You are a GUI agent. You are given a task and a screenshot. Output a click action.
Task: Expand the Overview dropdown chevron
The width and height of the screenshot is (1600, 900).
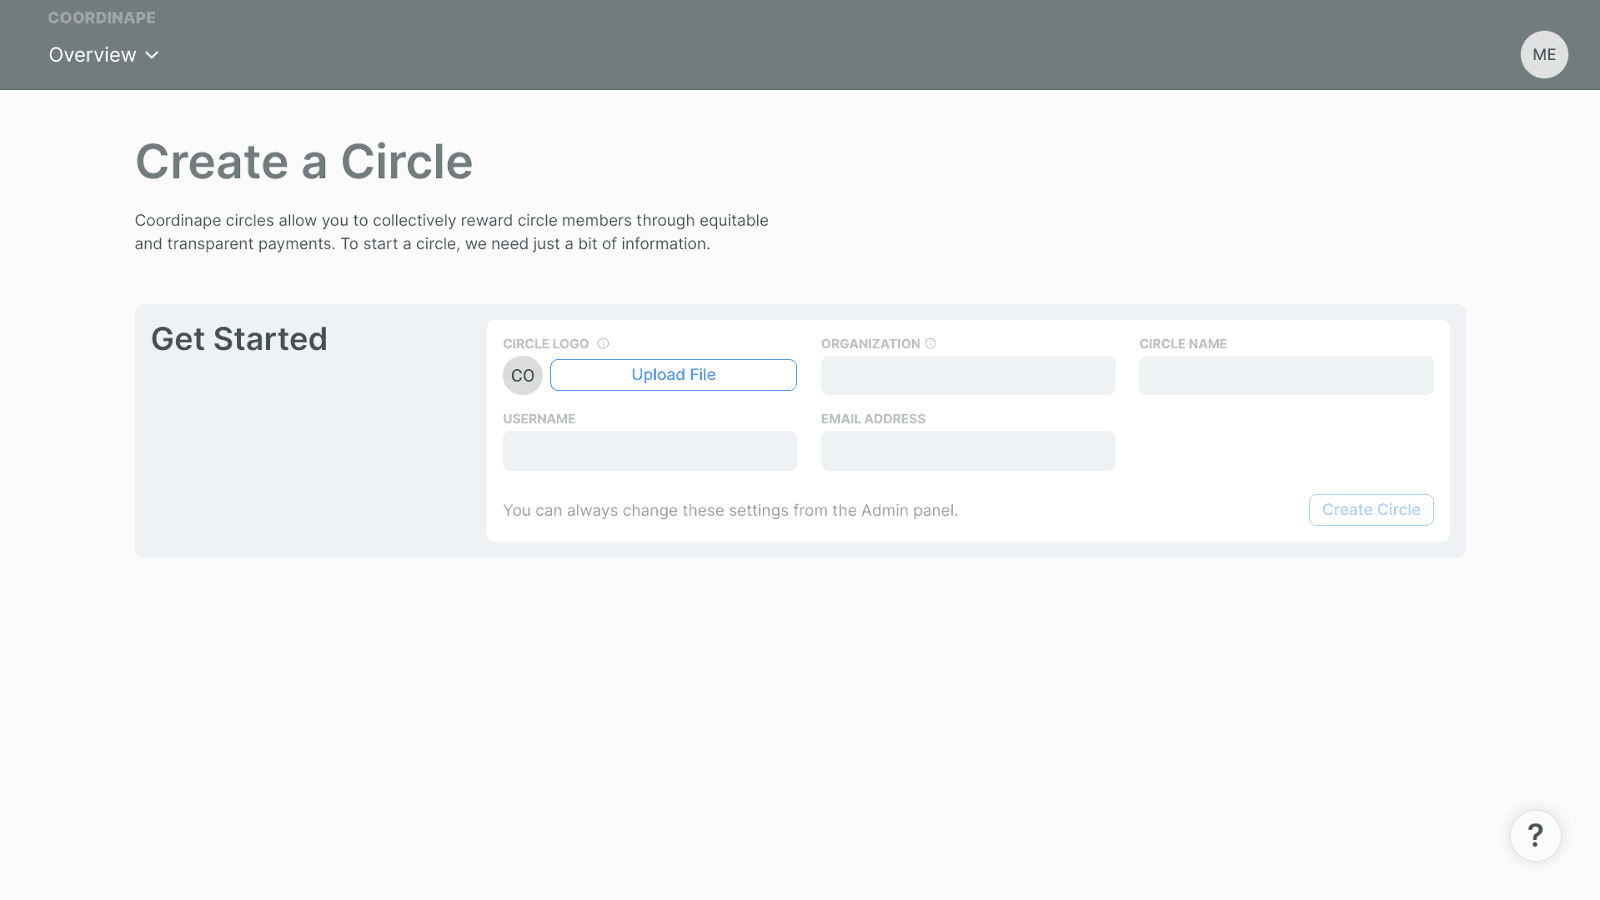point(152,55)
